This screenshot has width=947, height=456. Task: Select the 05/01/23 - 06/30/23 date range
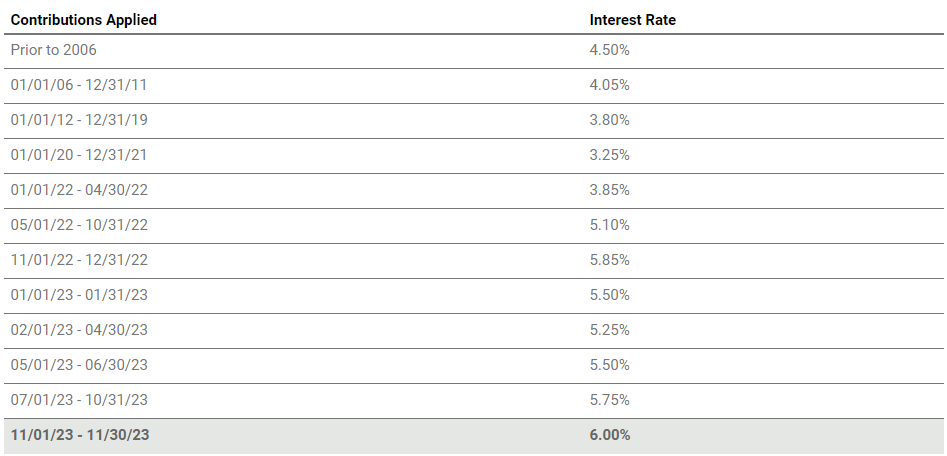click(x=79, y=365)
